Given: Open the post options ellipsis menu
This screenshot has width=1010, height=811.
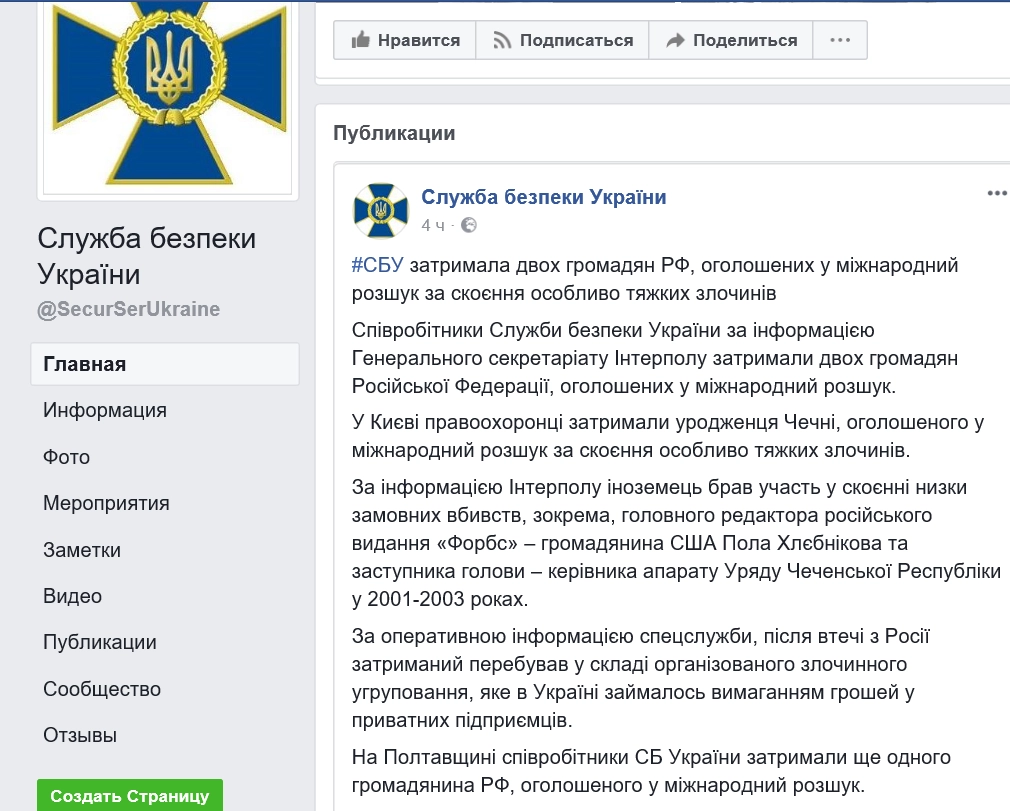Looking at the screenshot, I should [x=997, y=193].
